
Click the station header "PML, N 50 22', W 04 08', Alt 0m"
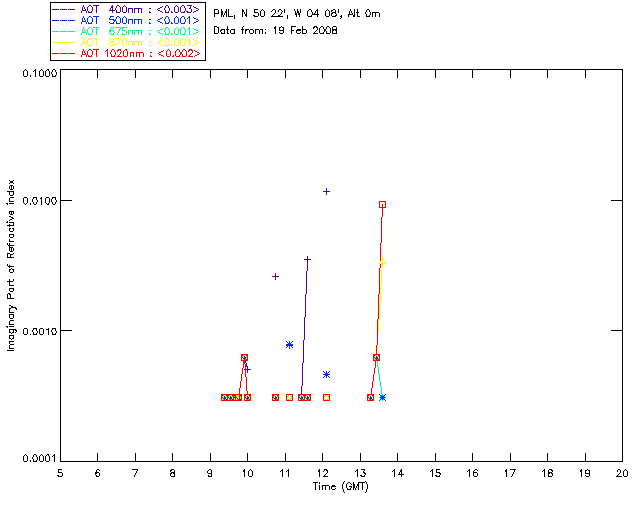(297, 14)
